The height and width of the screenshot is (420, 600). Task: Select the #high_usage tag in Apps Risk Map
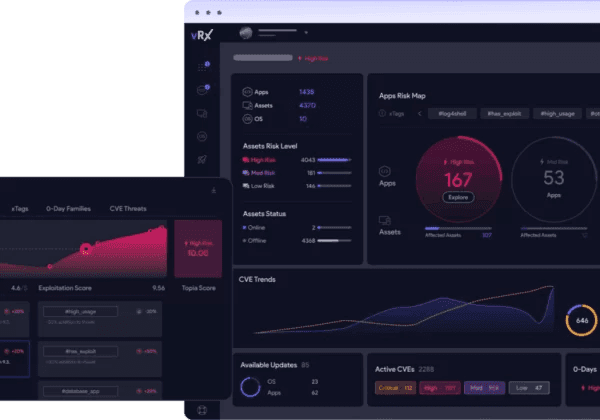pyautogui.click(x=557, y=114)
